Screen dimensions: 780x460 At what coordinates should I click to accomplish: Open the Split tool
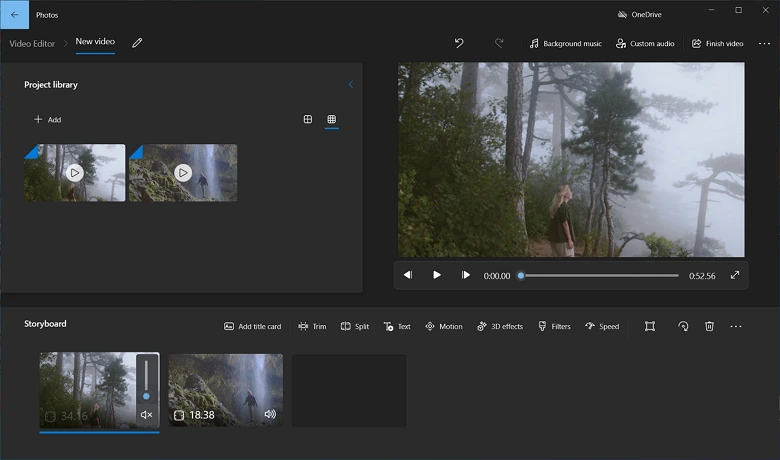(355, 327)
